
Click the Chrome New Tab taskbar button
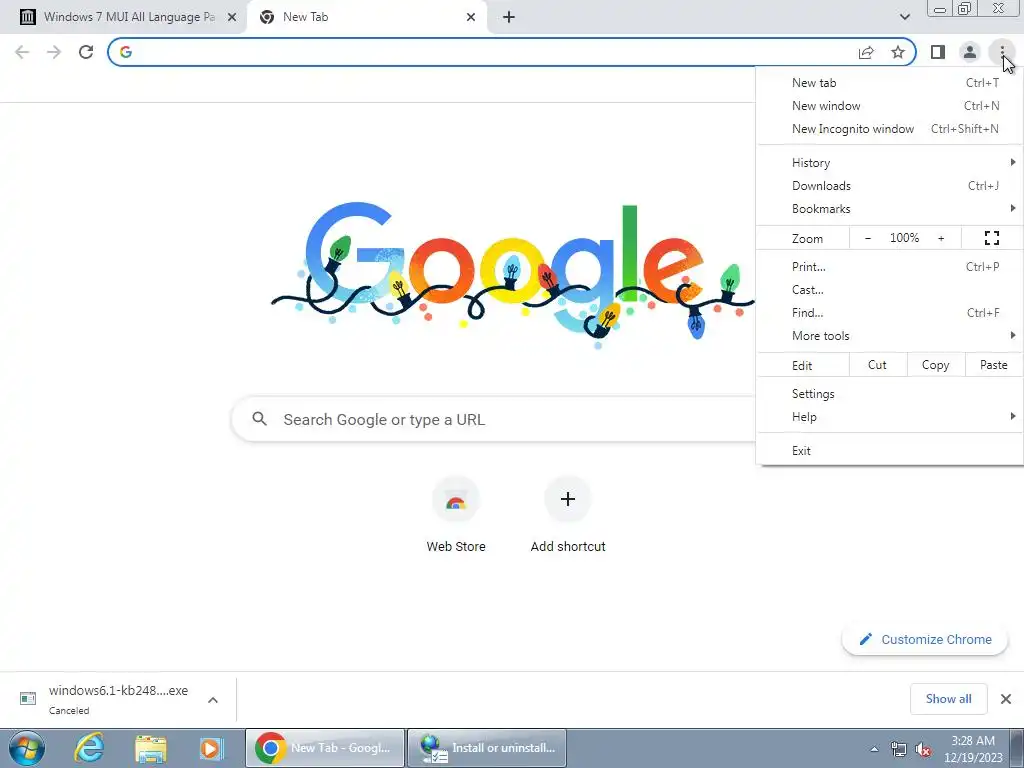[x=325, y=748]
